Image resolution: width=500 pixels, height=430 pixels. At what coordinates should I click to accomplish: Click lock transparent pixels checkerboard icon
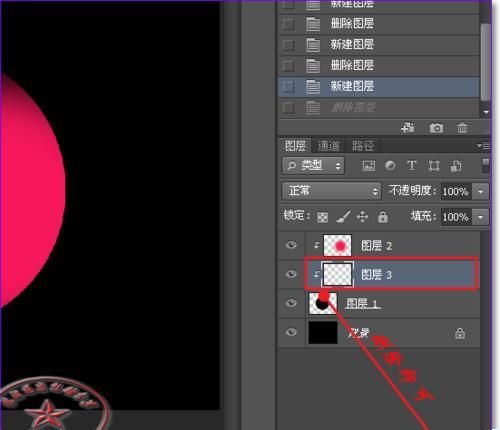coord(322,217)
